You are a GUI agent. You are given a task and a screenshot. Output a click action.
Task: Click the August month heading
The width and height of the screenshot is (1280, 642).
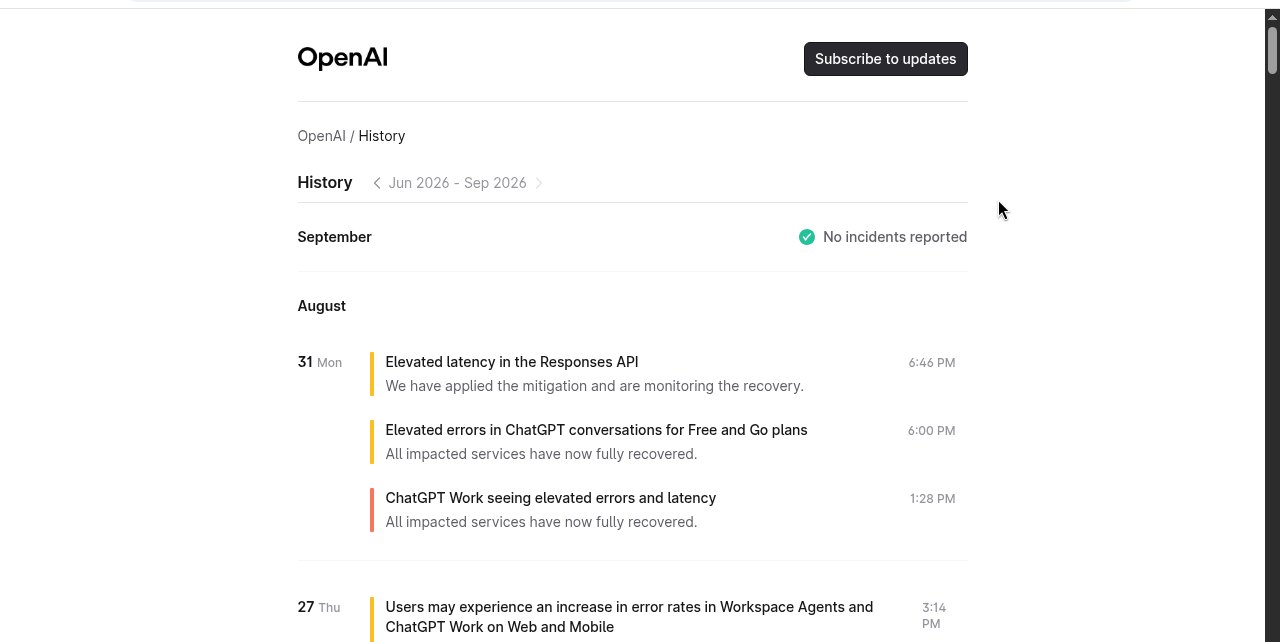[321, 306]
